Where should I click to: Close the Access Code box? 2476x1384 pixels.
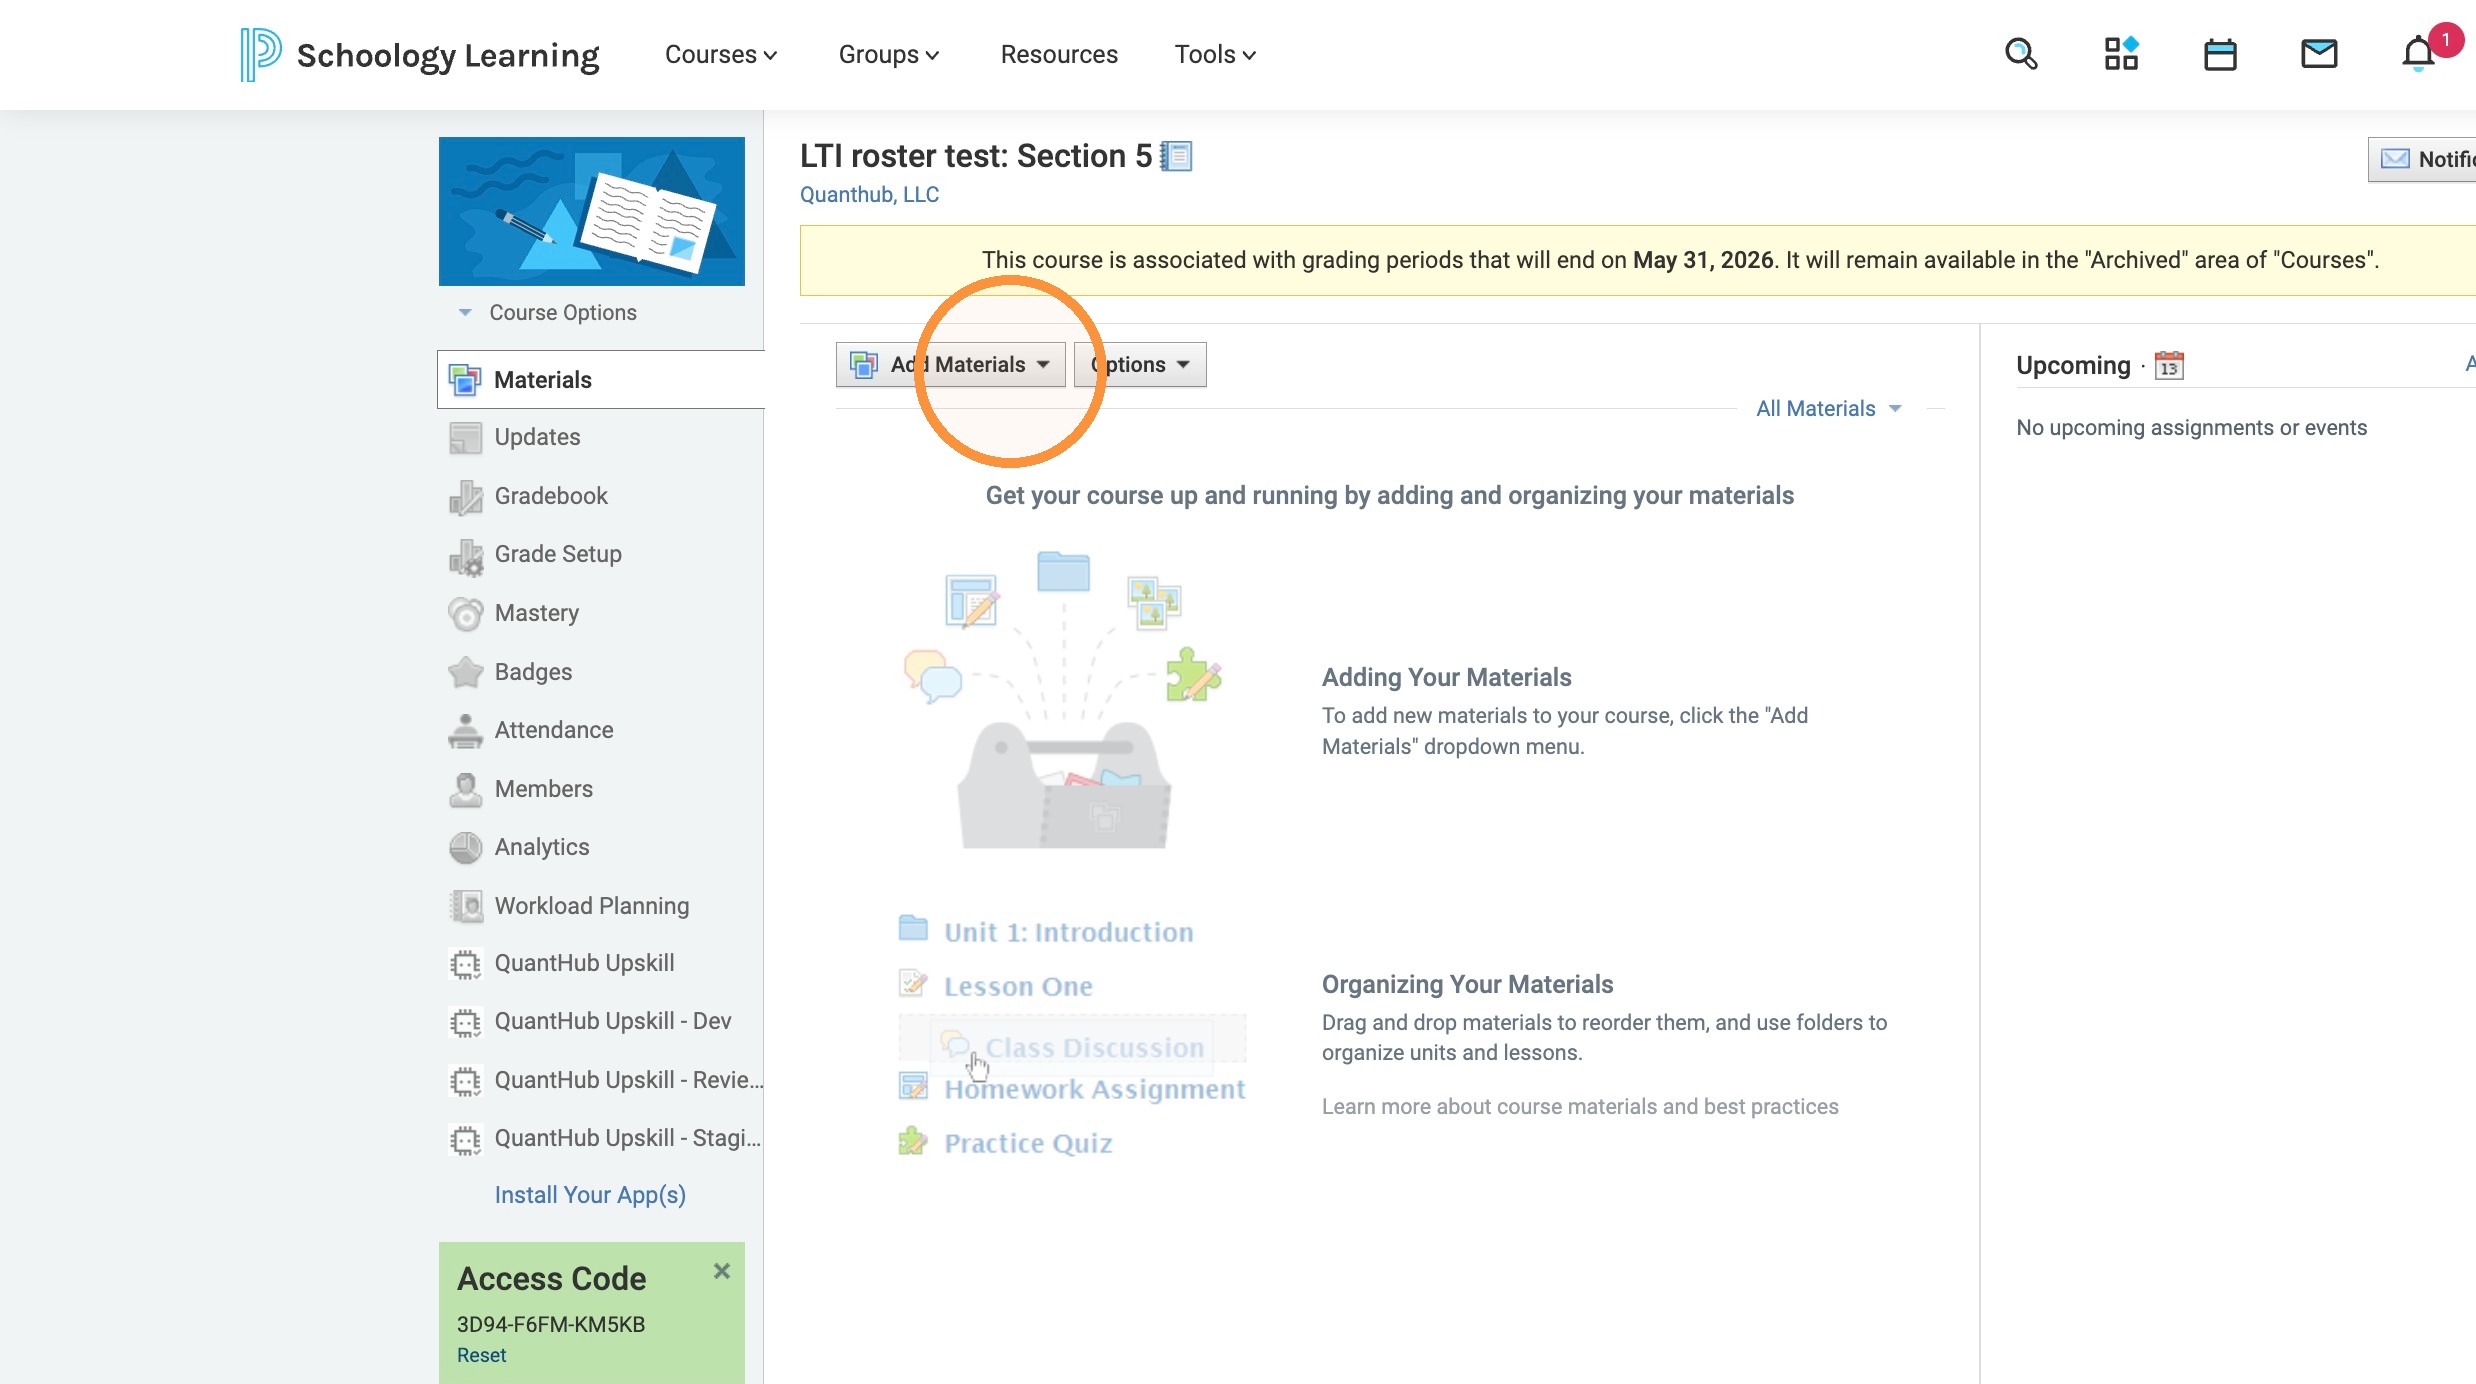tap(722, 1271)
